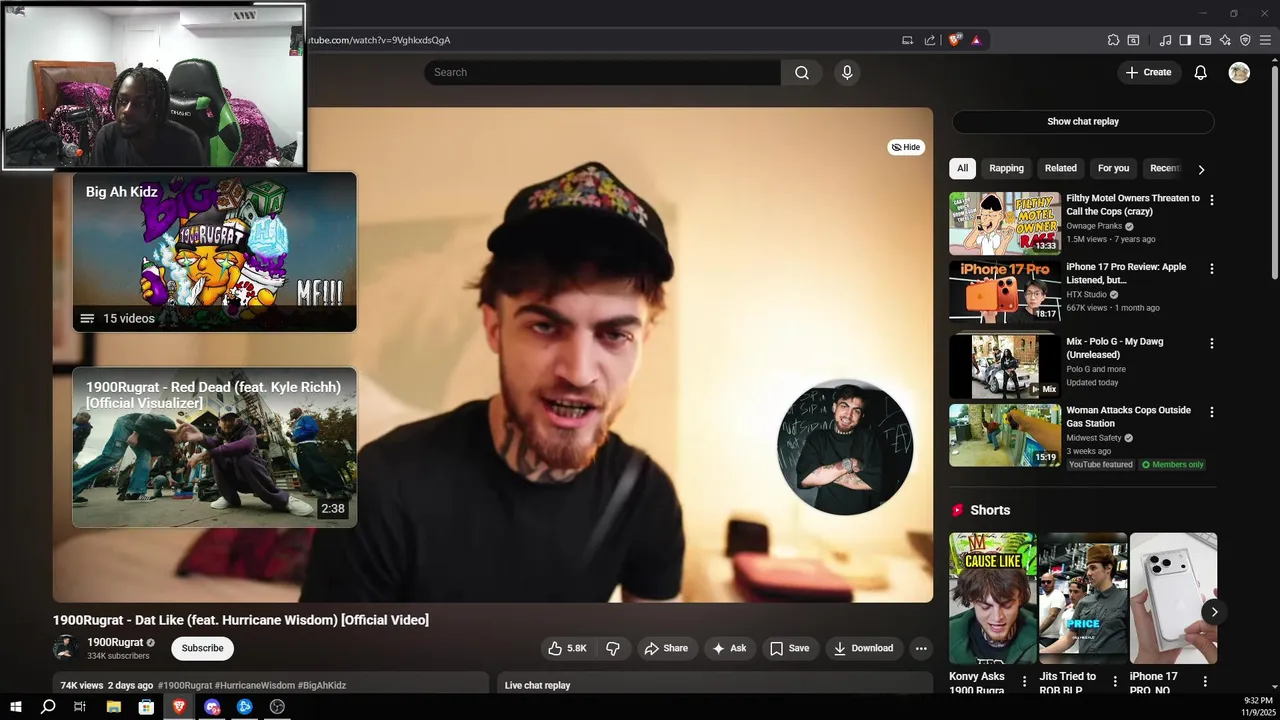Viewport: 1280px width, 720px height.
Task: Click the browser address bar URL
Action: click(x=378, y=40)
